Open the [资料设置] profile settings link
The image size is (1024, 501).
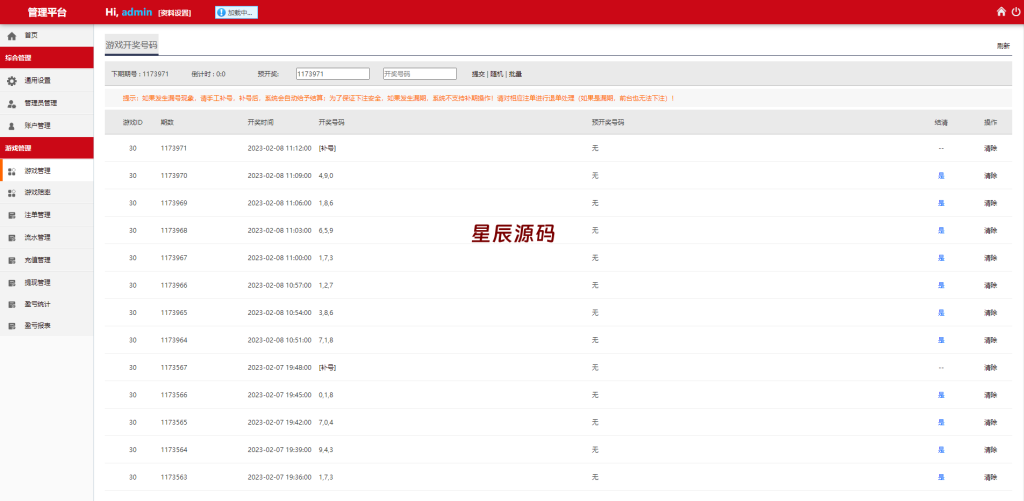(174, 13)
